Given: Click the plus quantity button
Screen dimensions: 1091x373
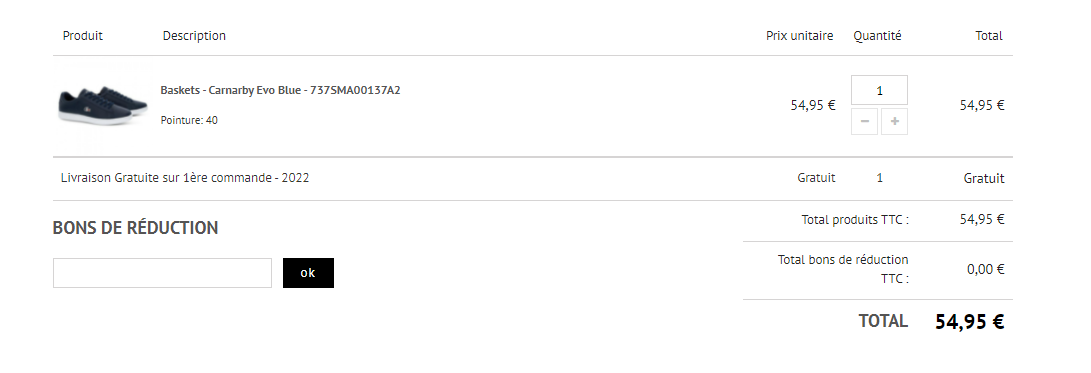Looking at the screenshot, I should [x=895, y=122].
